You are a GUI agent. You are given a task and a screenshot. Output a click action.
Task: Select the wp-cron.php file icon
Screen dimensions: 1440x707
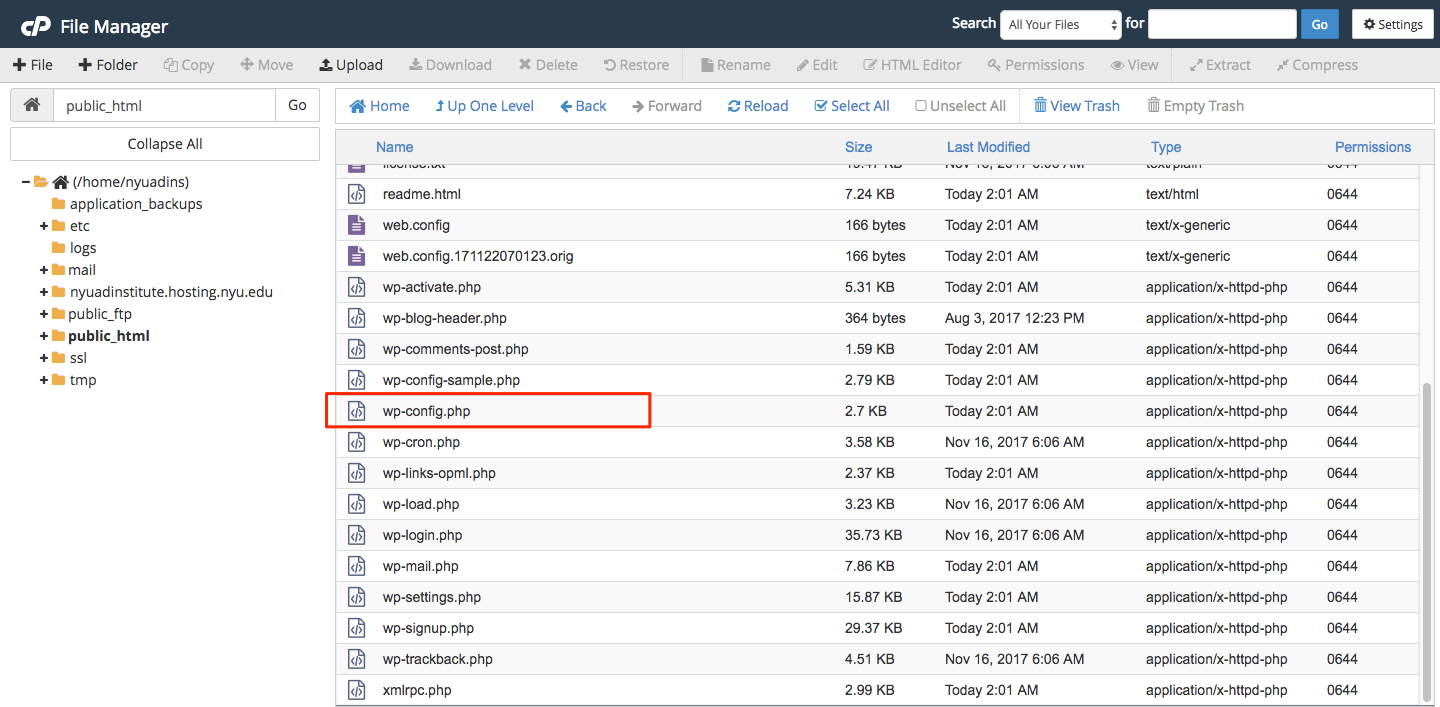pos(356,442)
